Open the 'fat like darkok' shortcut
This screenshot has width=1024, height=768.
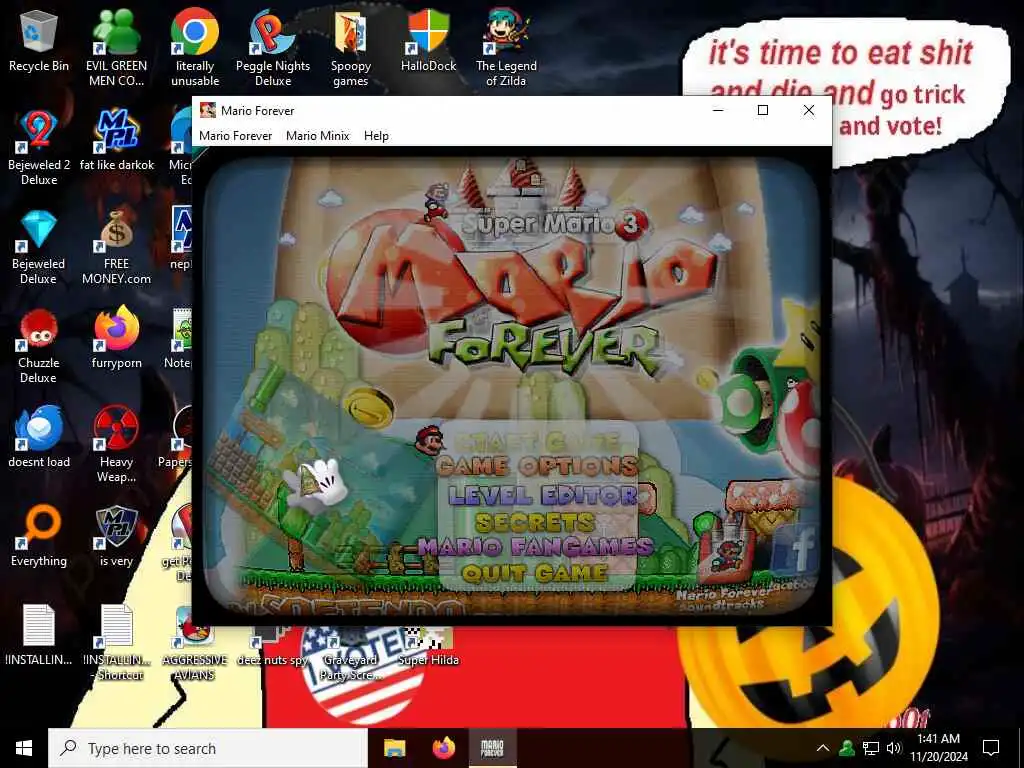[x=117, y=140]
